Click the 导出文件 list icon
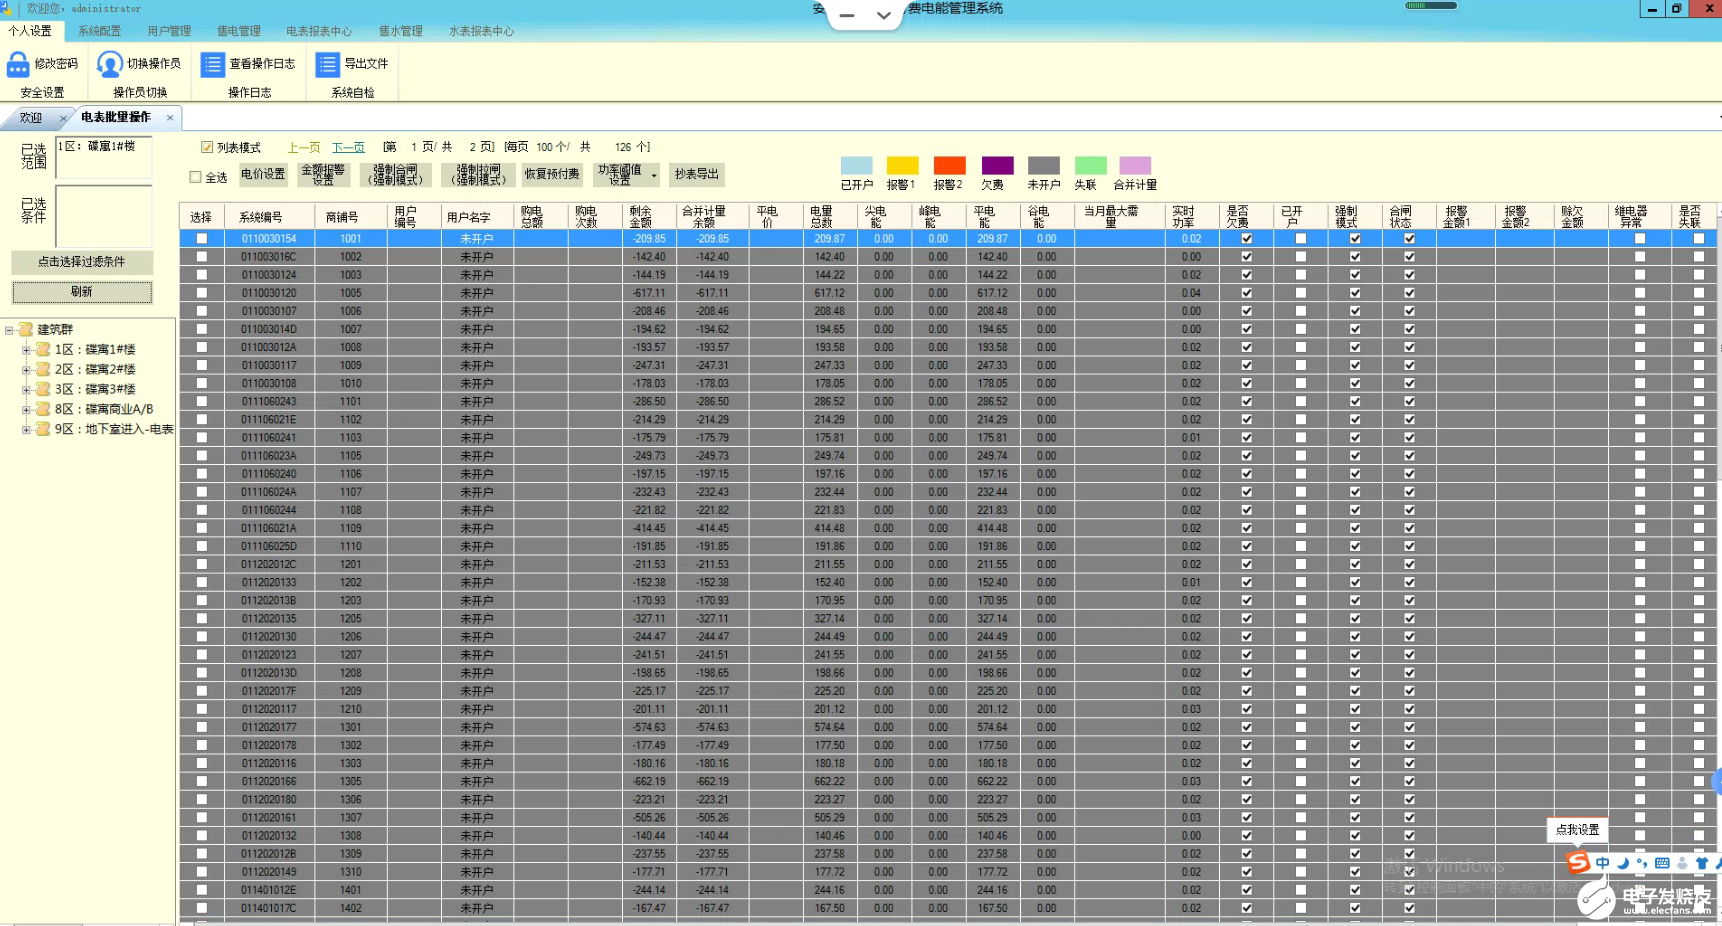Screen dimensions: 1722x926 pyautogui.click(x=327, y=64)
